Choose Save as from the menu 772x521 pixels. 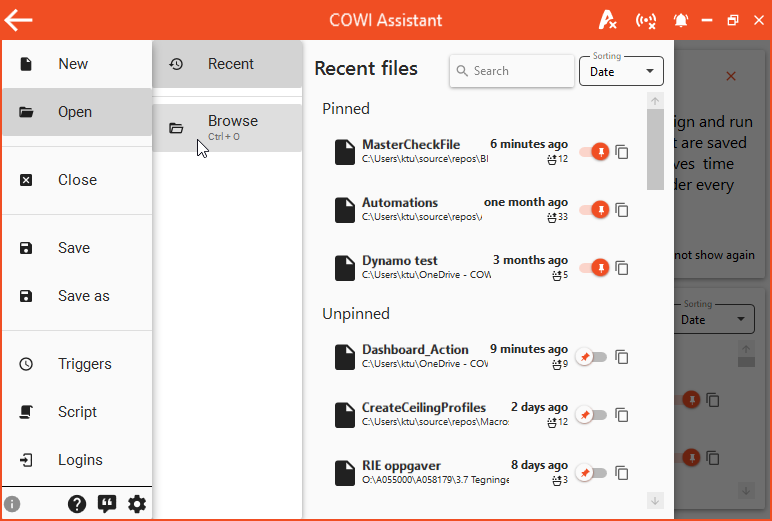click(x=83, y=296)
